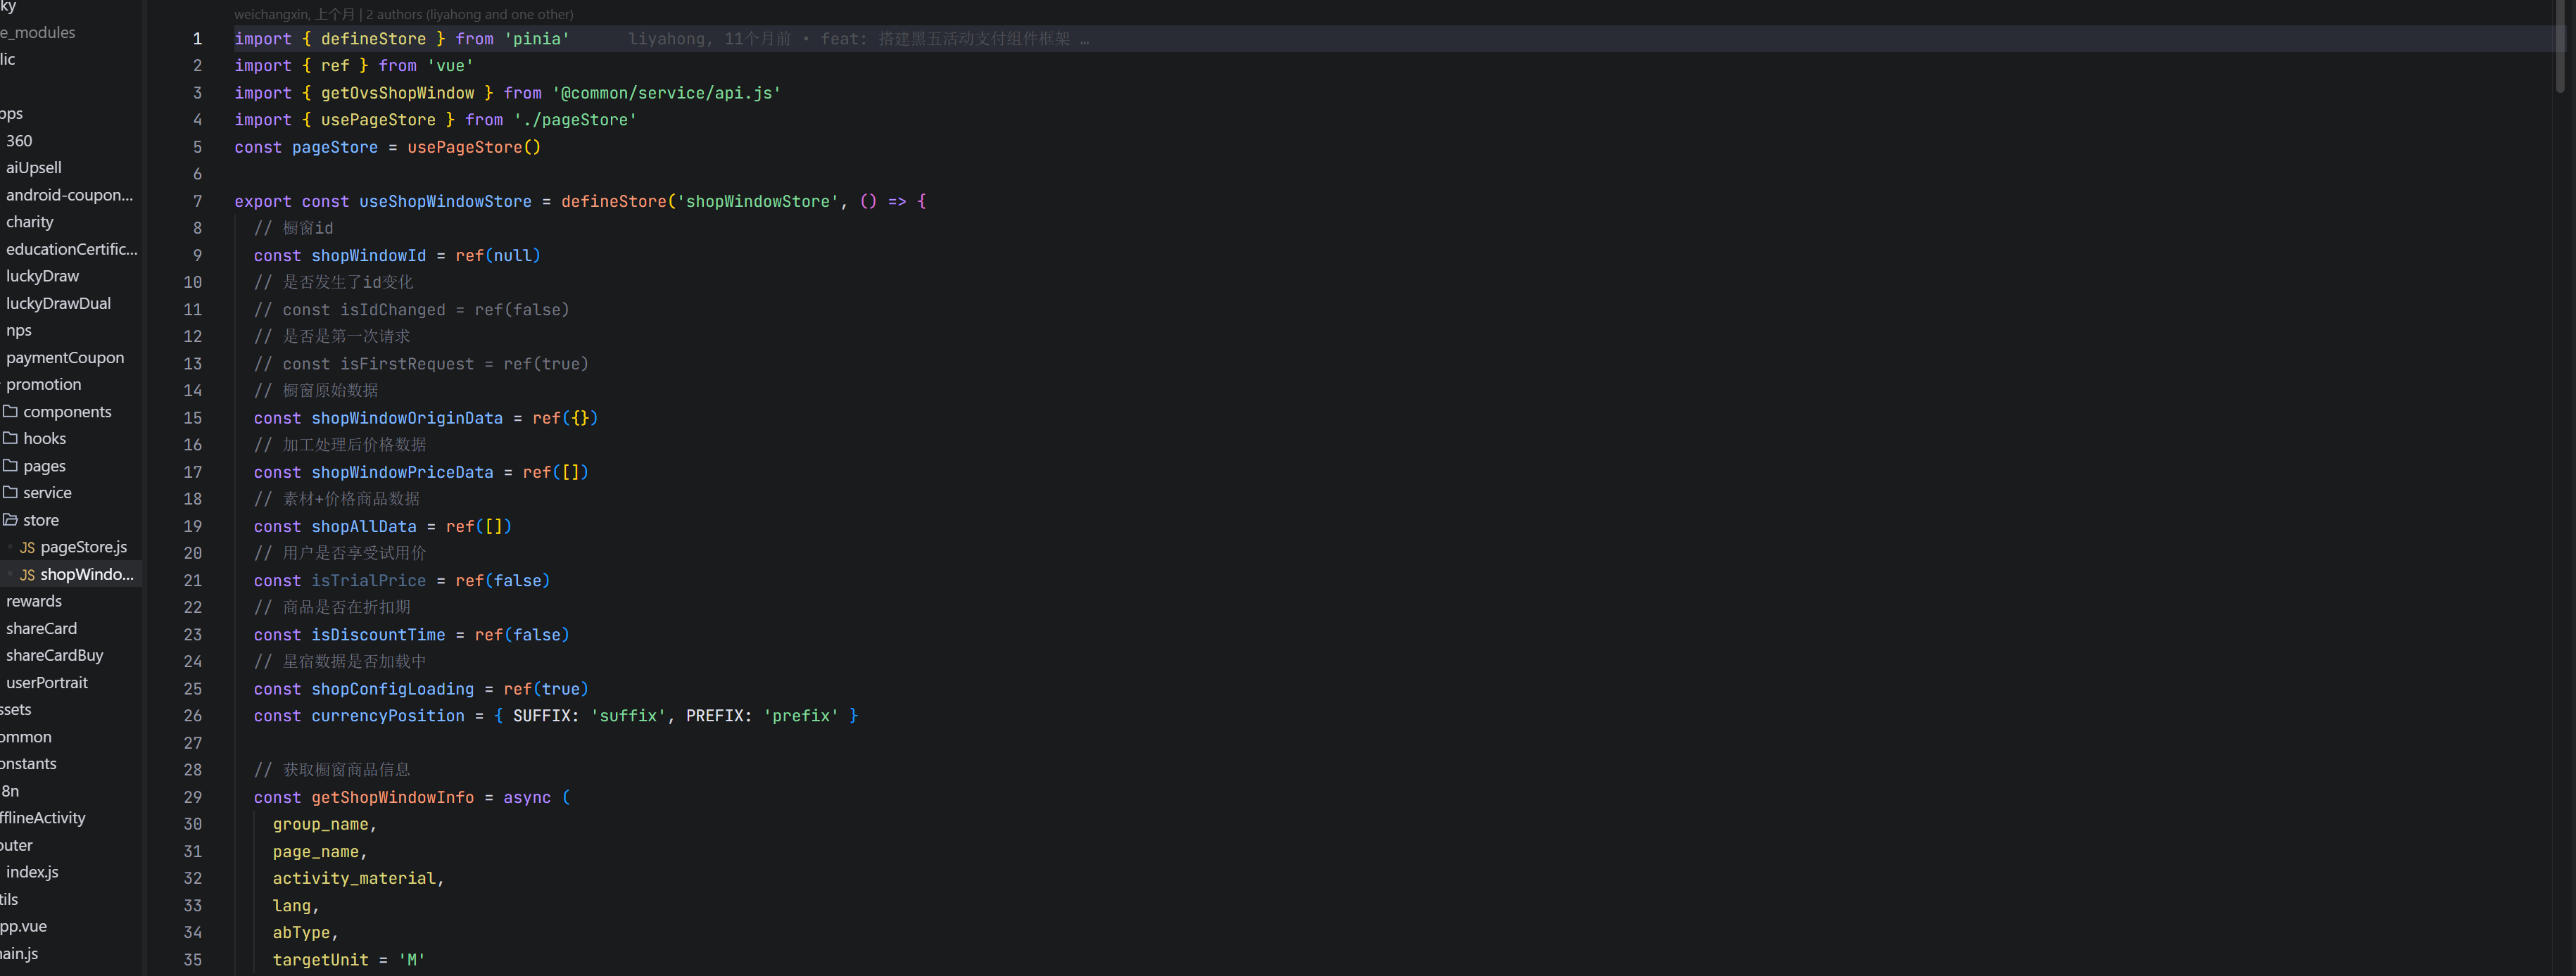Click the vertical scrollbar thumb at right

point(2560,45)
